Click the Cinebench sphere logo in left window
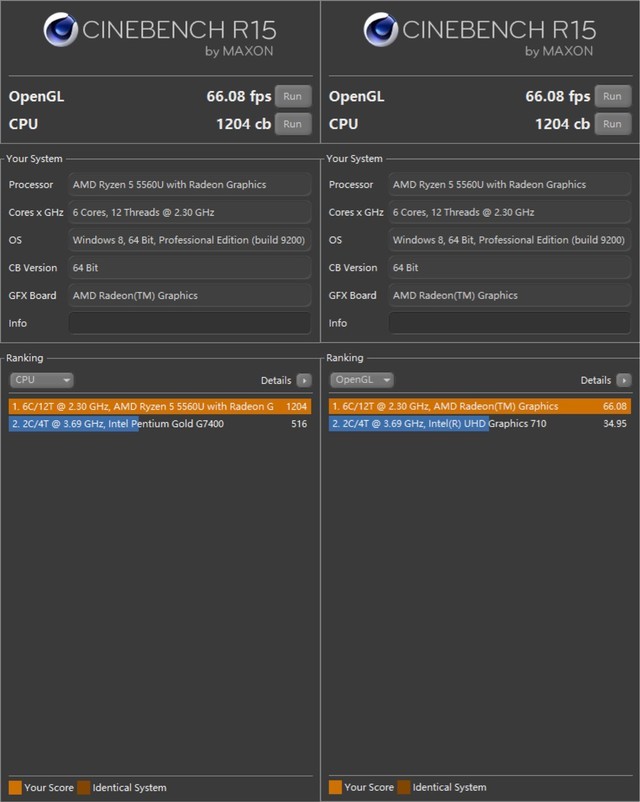 click(60, 30)
